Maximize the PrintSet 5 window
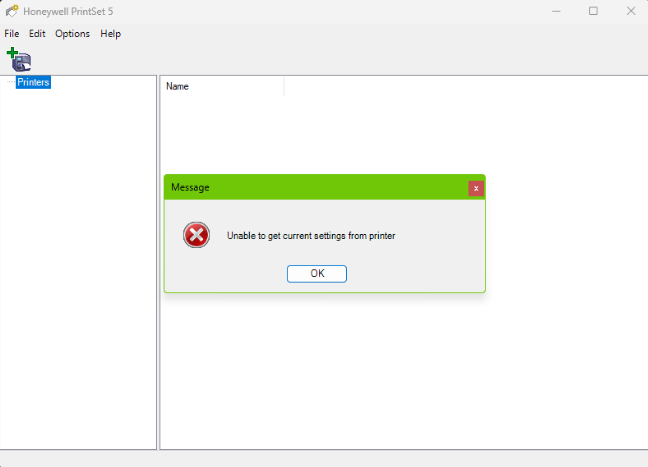Screen dimensions: 648x467 click(x=593, y=10)
